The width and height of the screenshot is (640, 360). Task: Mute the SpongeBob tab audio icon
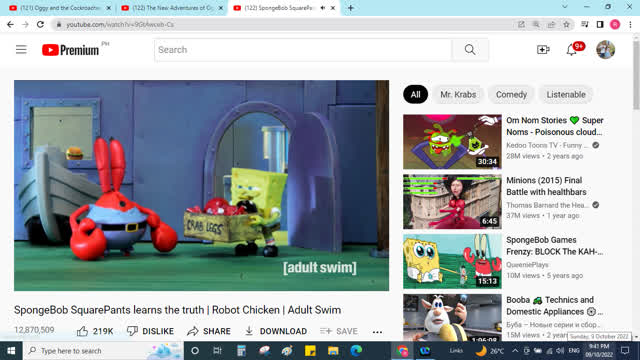[322, 8]
